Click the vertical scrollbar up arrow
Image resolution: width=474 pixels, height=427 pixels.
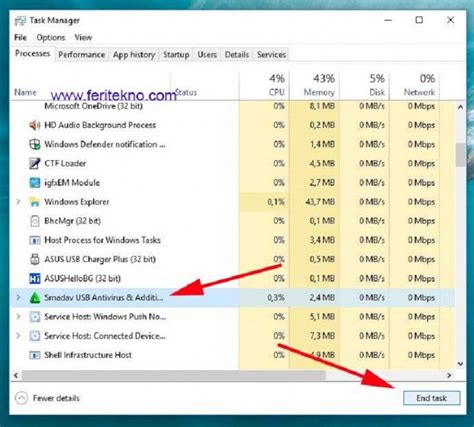click(460, 107)
